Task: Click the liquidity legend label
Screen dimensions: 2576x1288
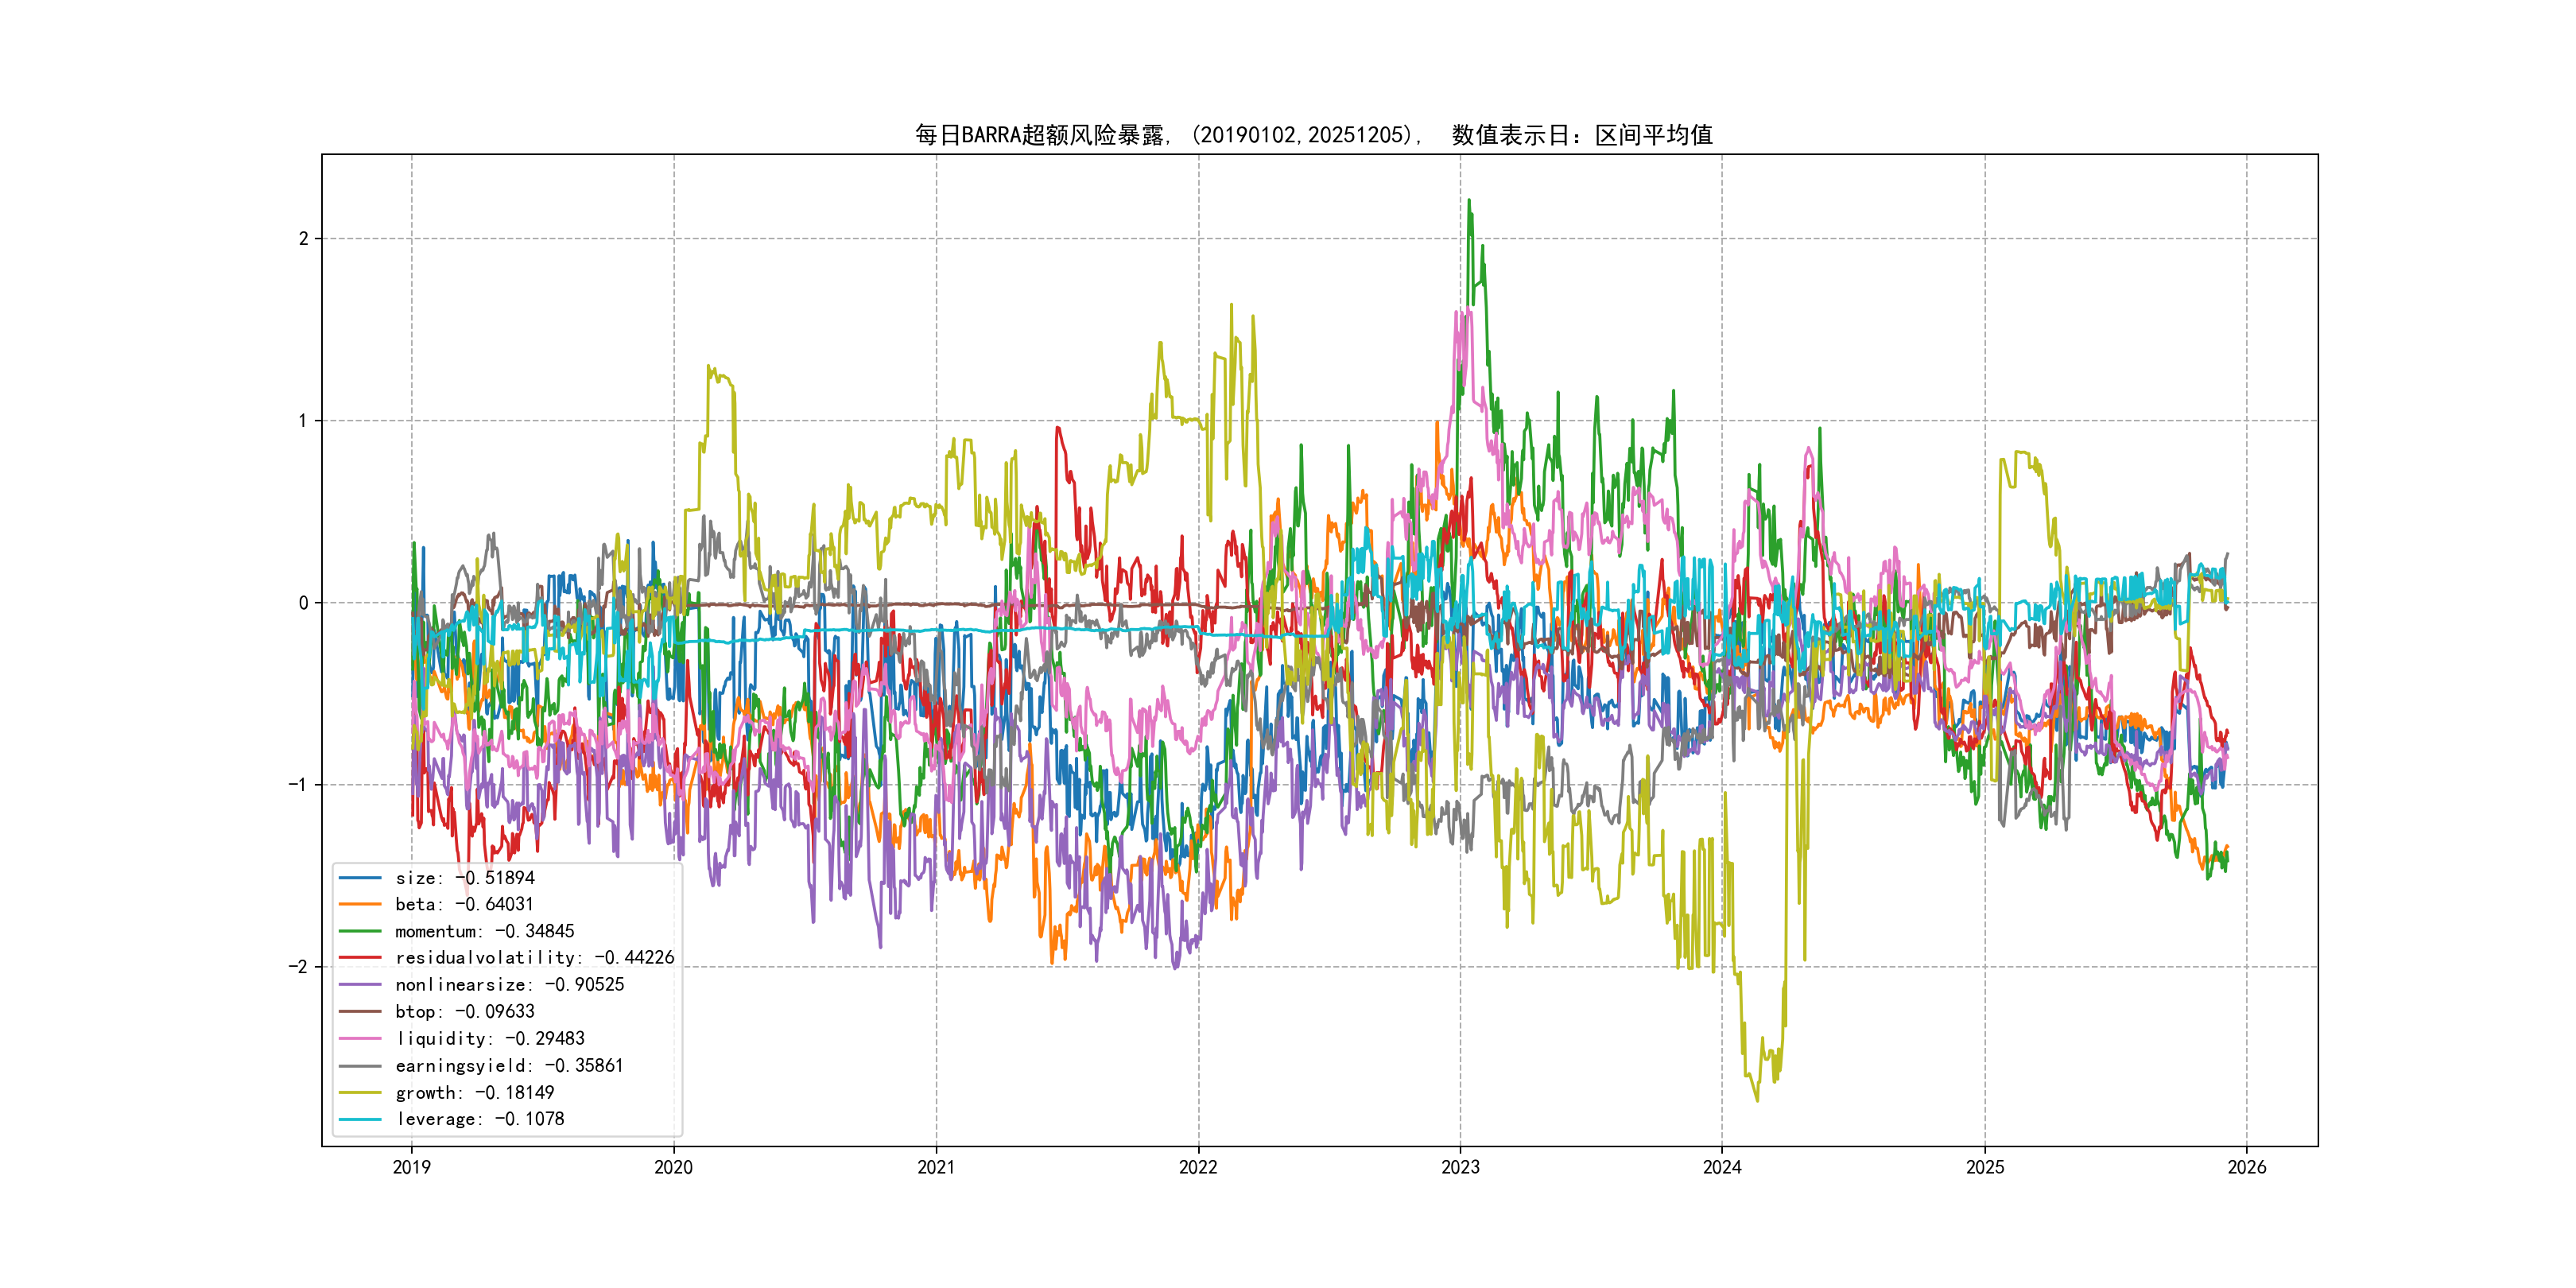Action: 490,1039
